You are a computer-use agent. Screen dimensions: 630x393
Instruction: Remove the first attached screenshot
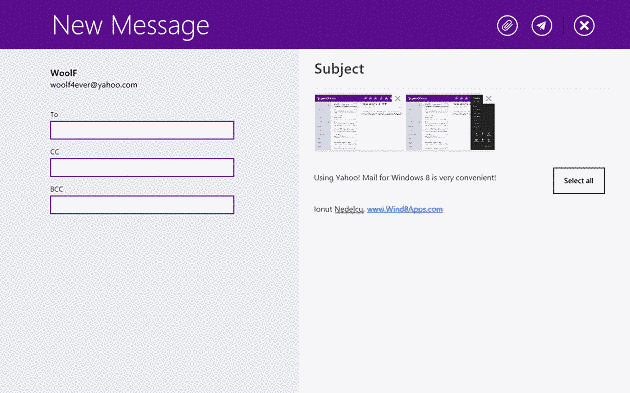397,98
